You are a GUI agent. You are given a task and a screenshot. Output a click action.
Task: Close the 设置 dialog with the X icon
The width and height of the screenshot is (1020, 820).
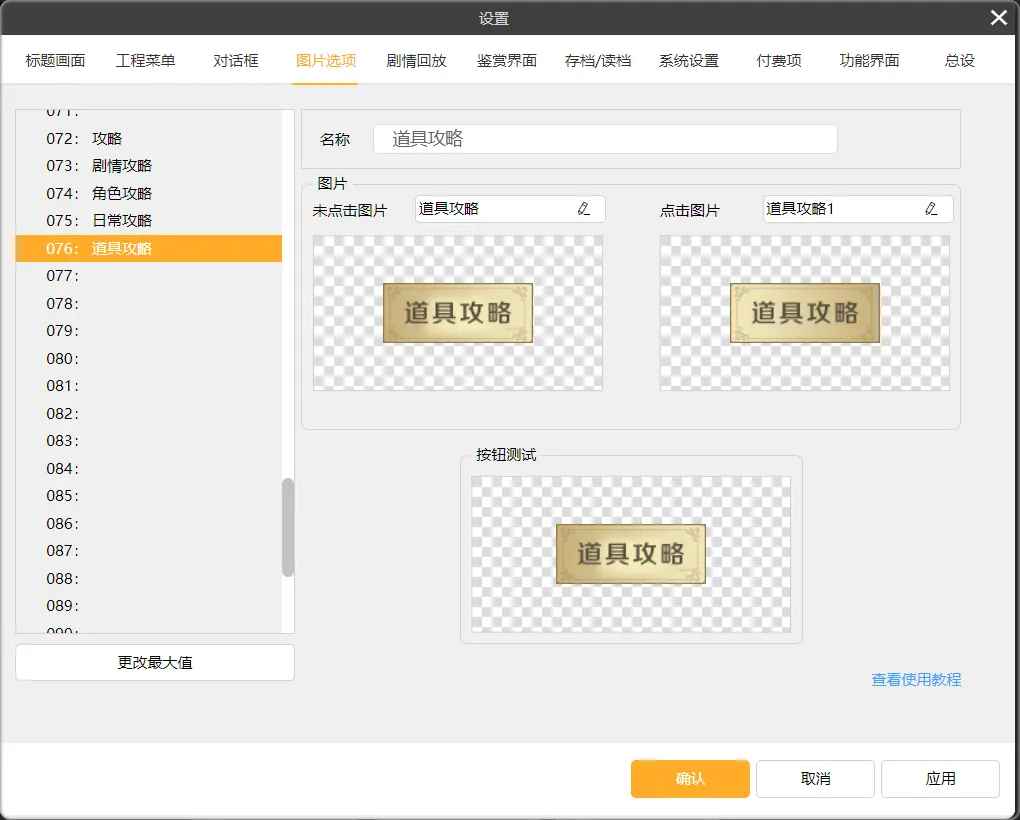pyautogui.click(x=999, y=18)
